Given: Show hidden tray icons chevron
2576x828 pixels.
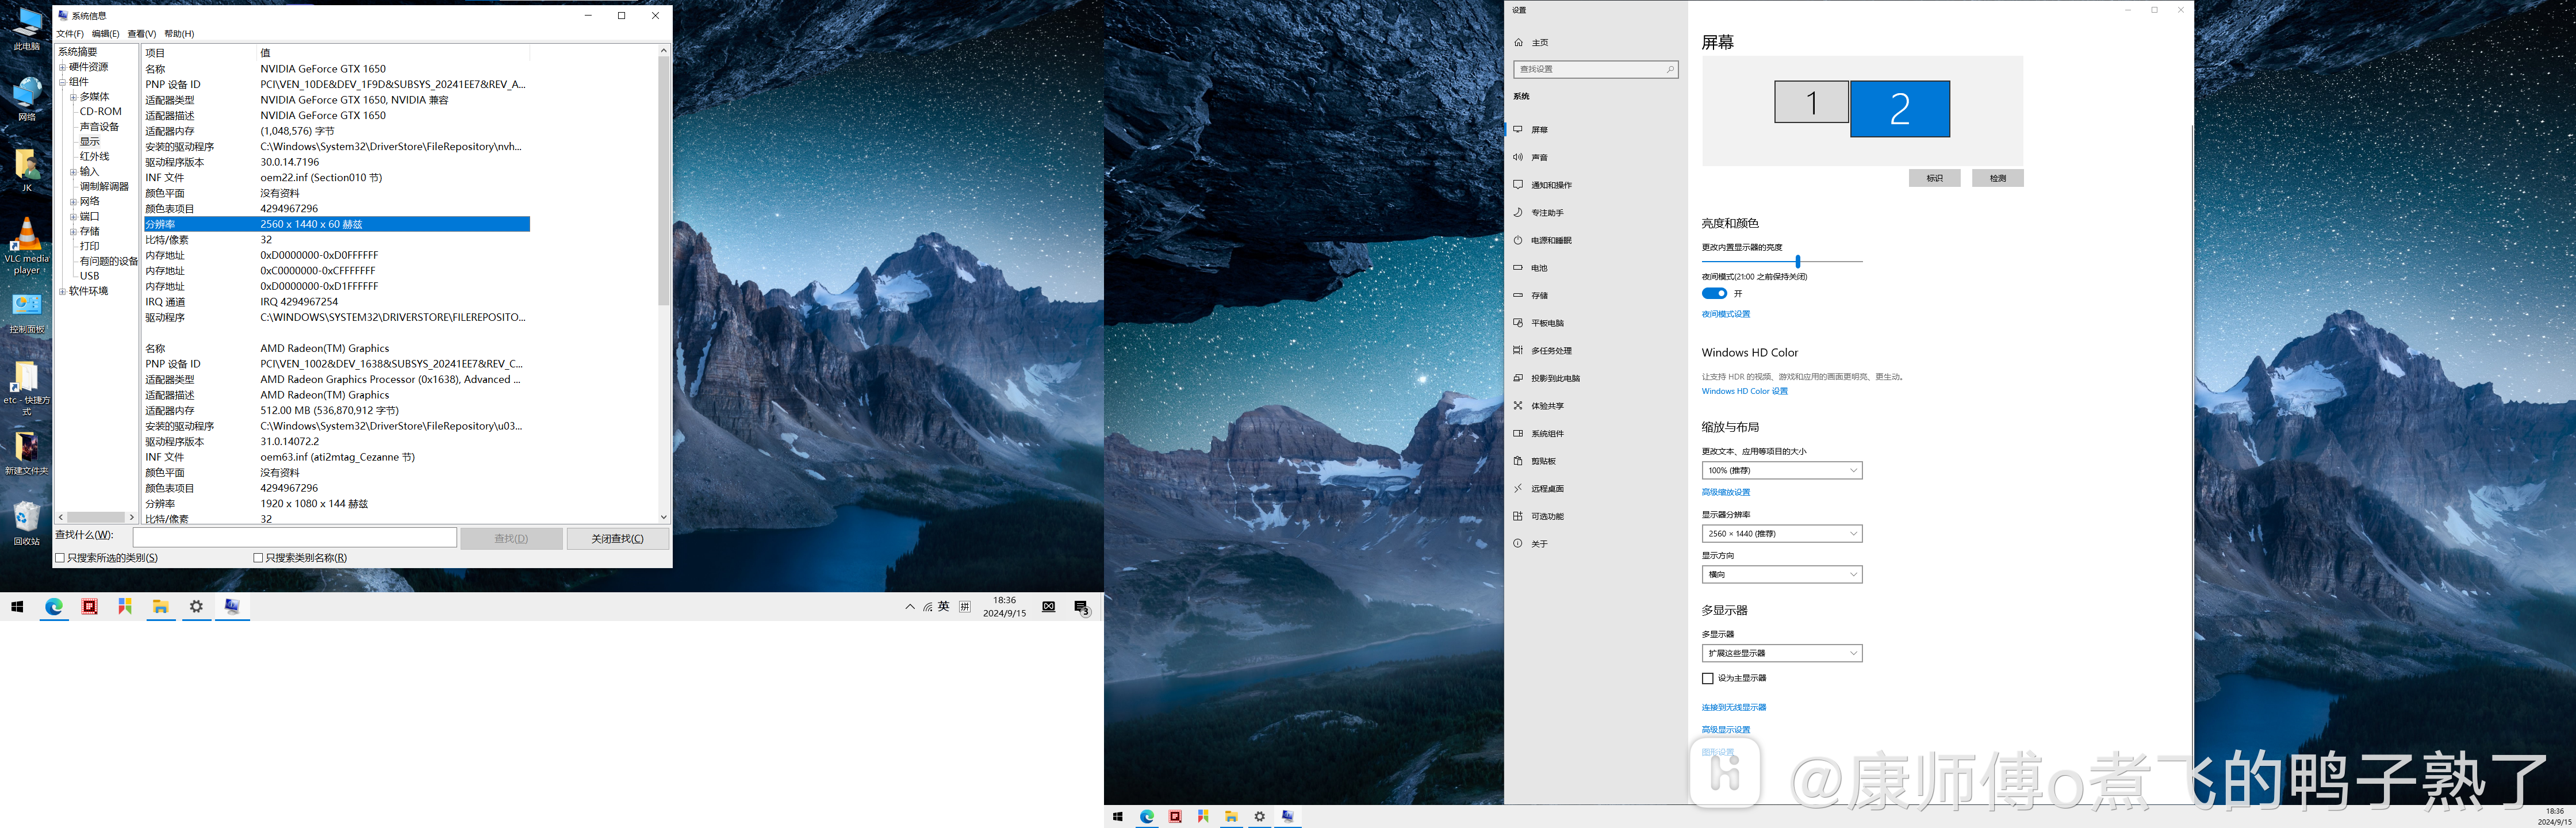Looking at the screenshot, I should pyautogui.click(x=909, y=607).
